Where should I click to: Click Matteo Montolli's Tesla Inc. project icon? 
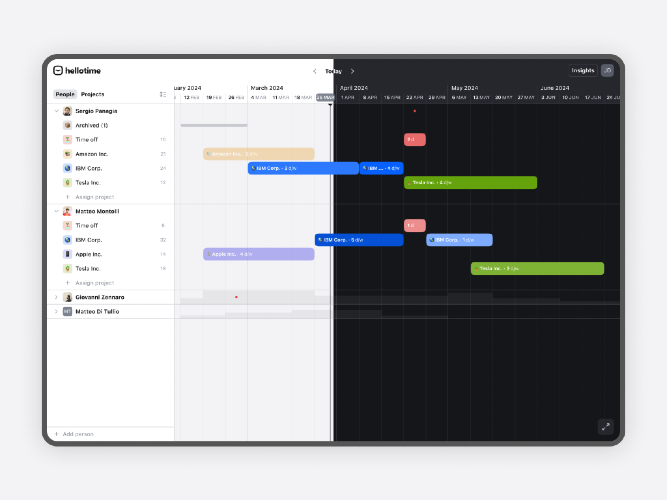pyautogui.click(x=67, y=269)
